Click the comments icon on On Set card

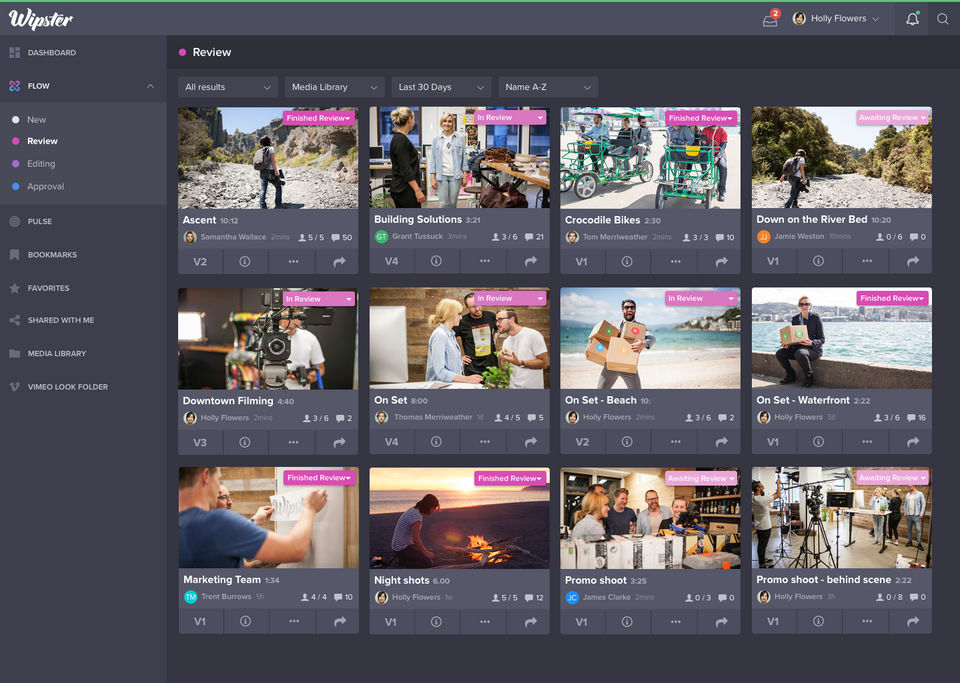(x=531, y=417)
